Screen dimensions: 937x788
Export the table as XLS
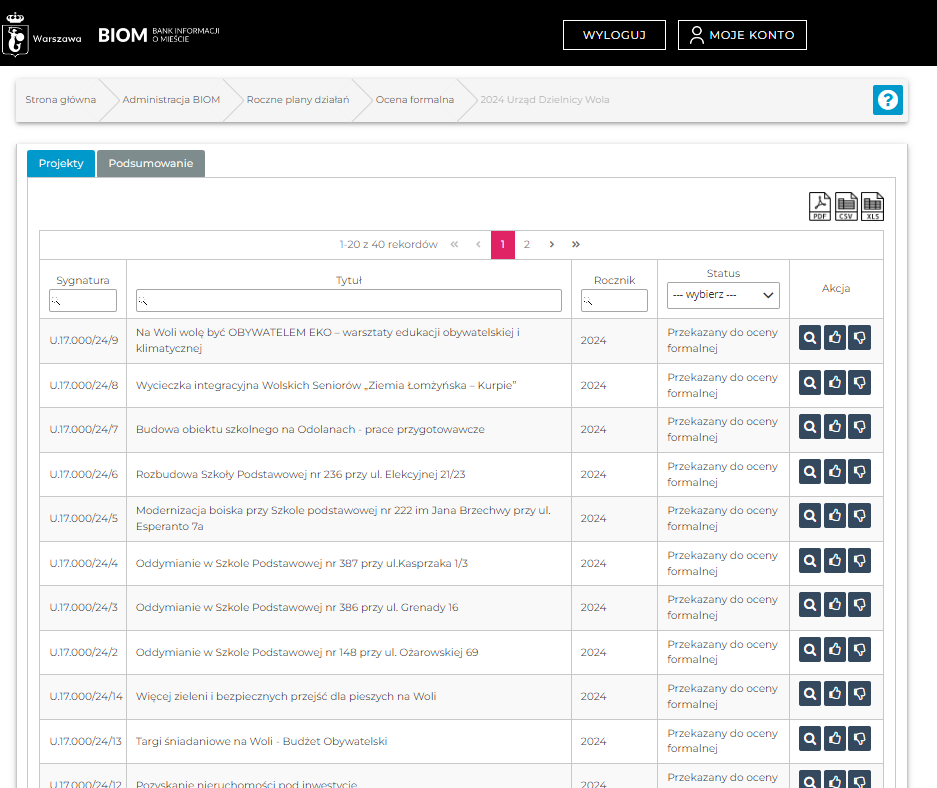pos(873,206)
